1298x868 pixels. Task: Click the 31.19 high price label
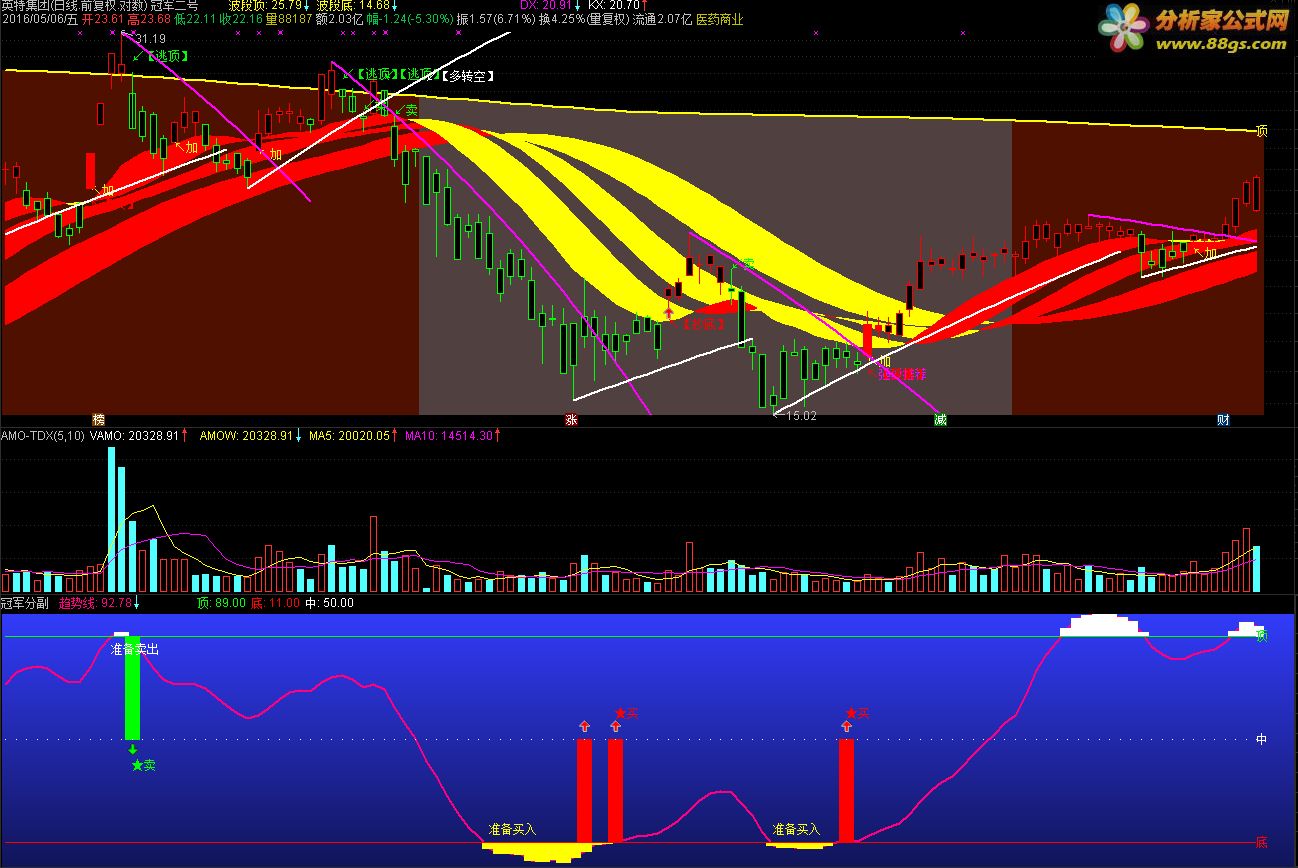coord(151,39)
